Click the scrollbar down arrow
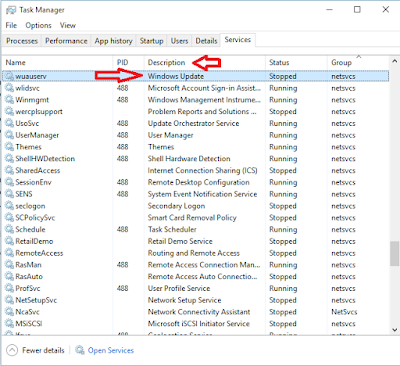Image resolution: width=400 pixels, height=366 pixels. coord(394,330)
